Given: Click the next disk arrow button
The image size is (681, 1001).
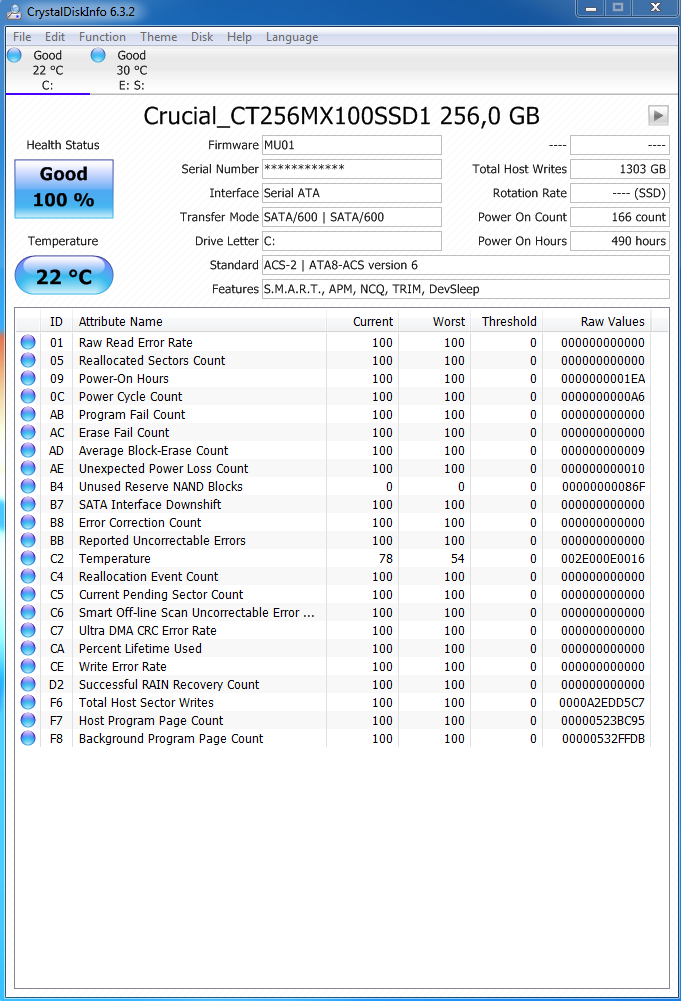Looking at the screenshot, I should pyautogui.click(x=658, y=116).
